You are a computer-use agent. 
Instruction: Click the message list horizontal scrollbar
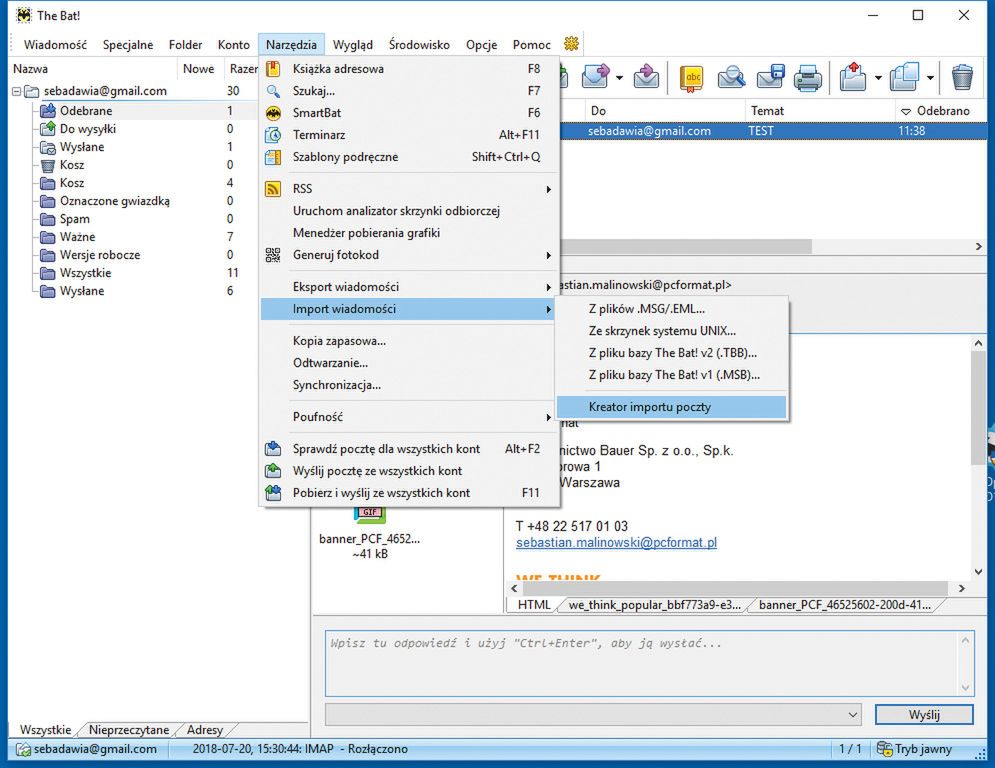tap(685, 246)
